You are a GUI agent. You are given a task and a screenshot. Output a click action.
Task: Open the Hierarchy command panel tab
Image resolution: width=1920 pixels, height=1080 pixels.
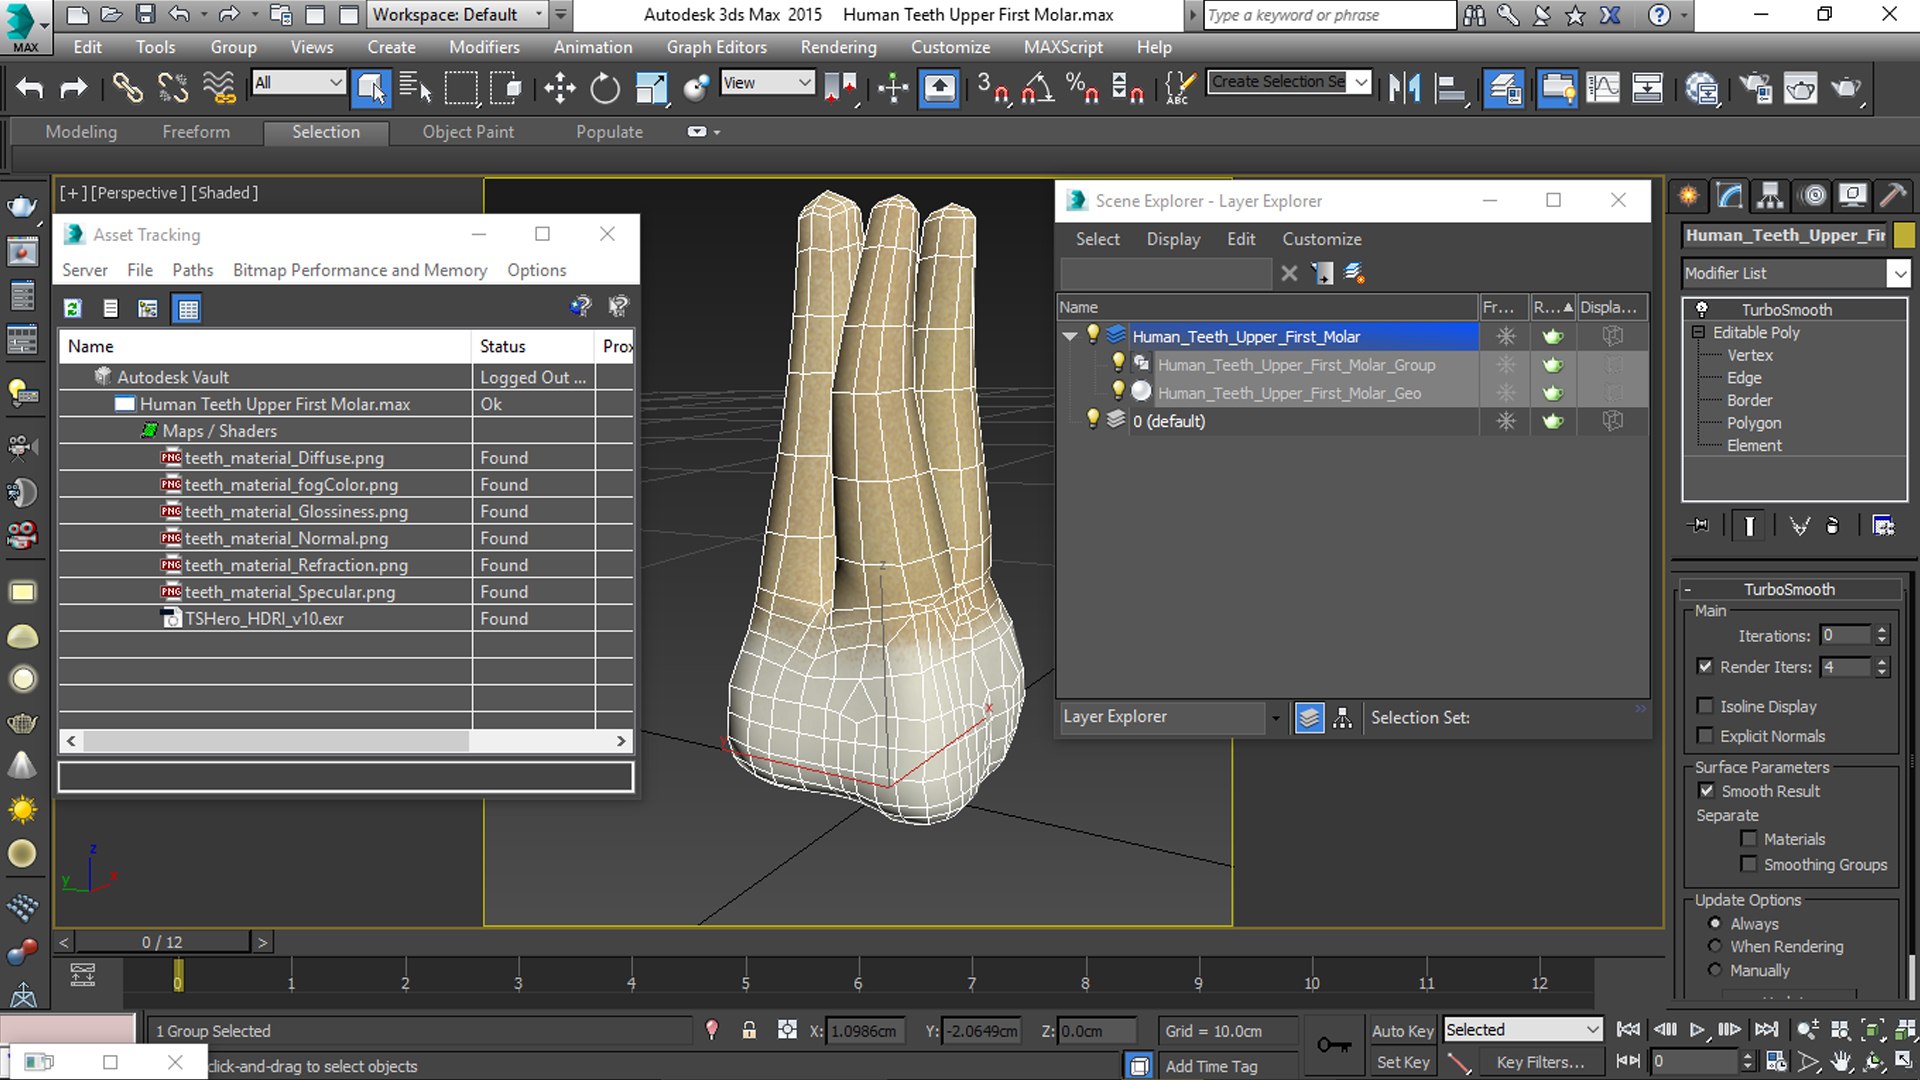1771,196
